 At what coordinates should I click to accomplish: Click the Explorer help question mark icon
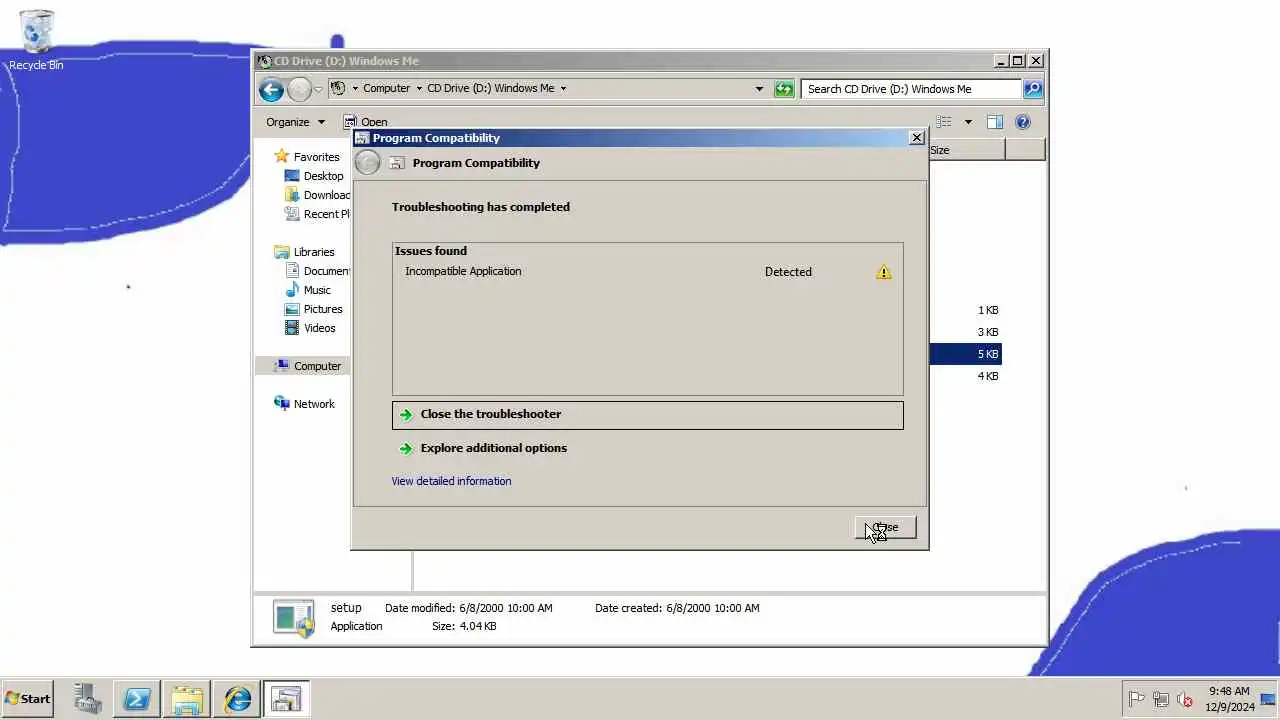1023,122
